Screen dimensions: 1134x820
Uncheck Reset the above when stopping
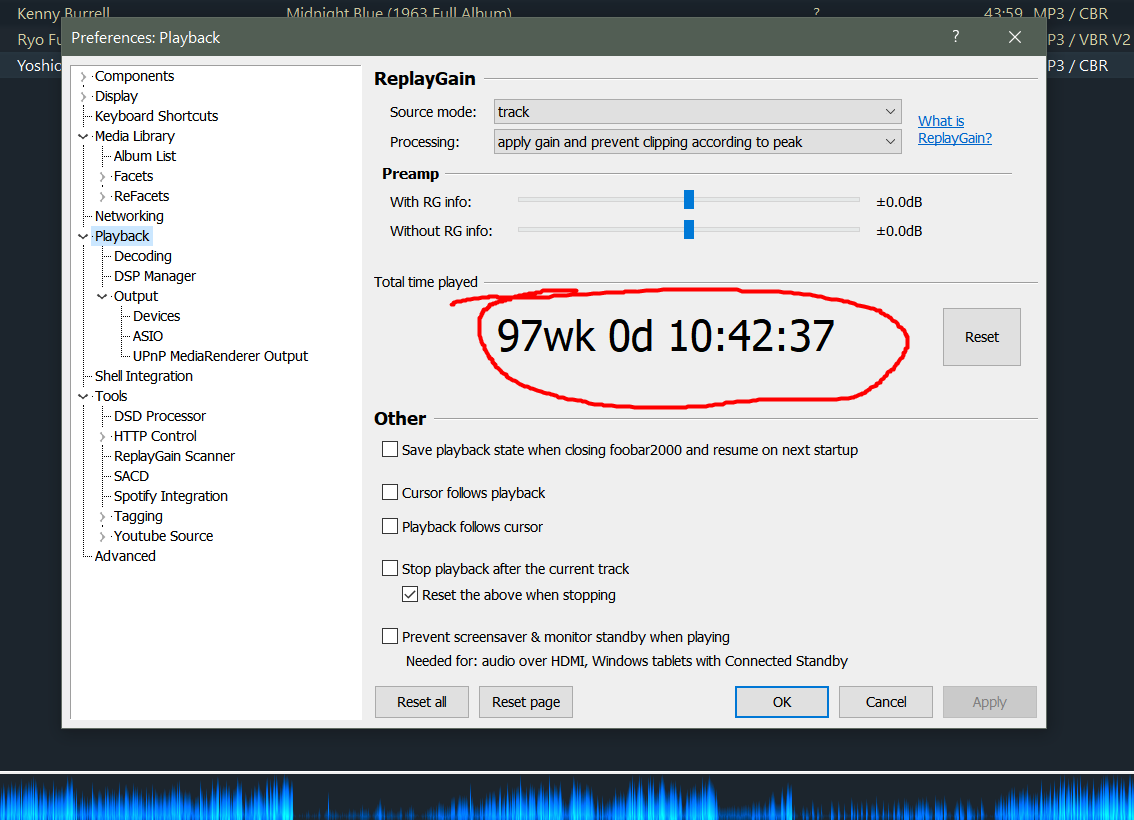[410, 595]
